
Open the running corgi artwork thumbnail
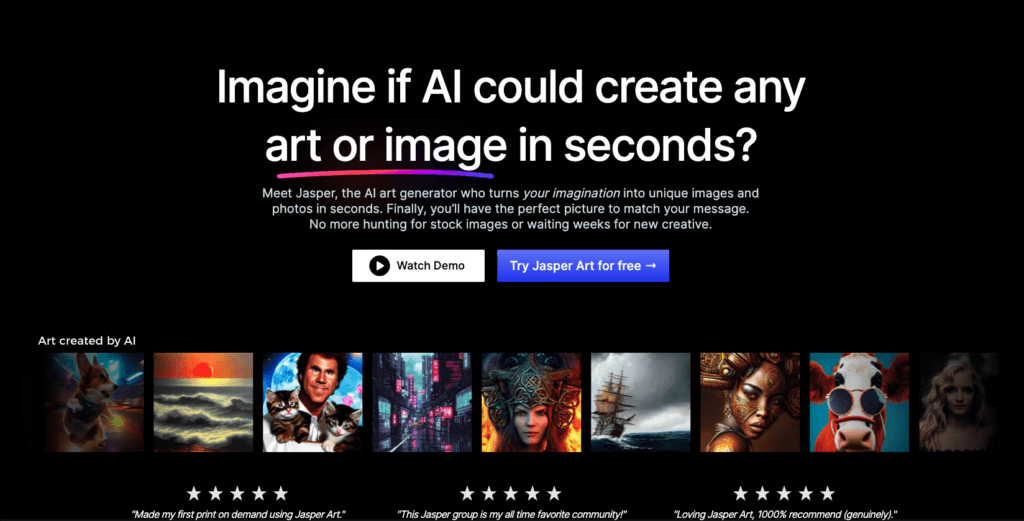(94, 402)
